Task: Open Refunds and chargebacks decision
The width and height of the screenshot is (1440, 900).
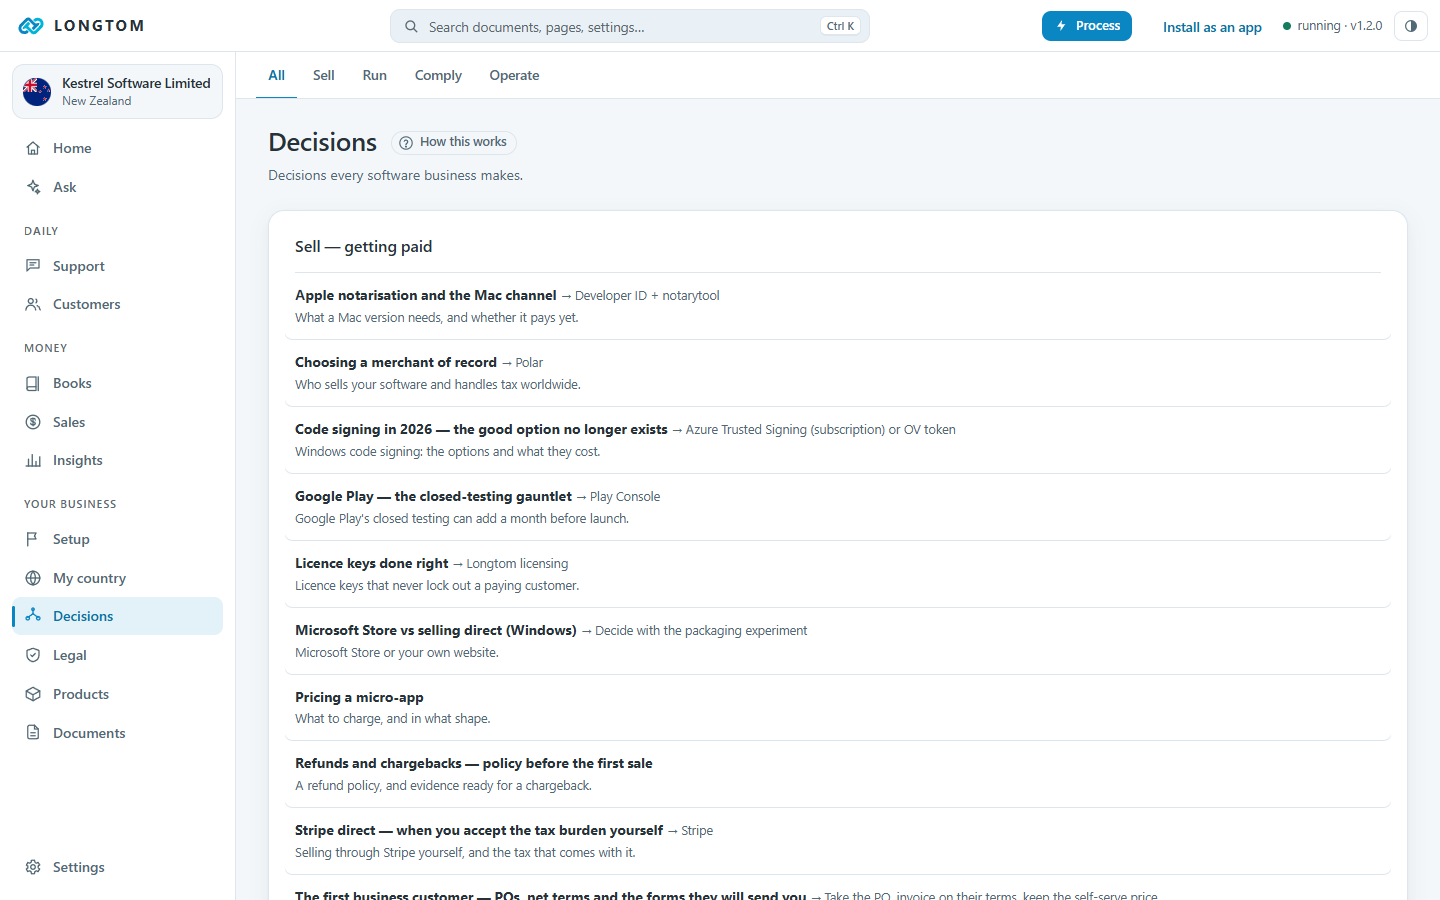Action: 838,774
